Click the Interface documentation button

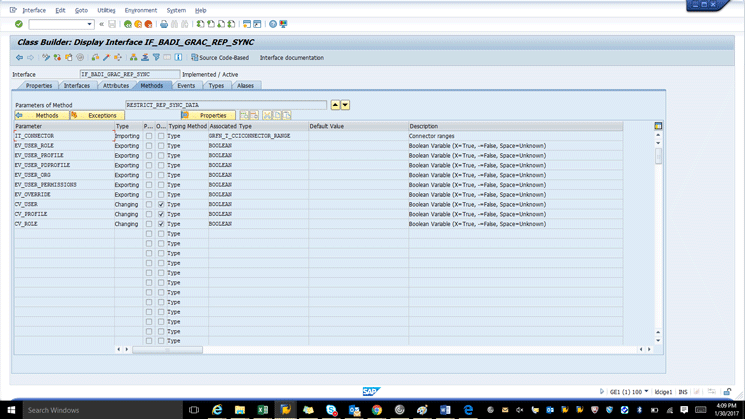pyautogui.click(x=292, y=57)
